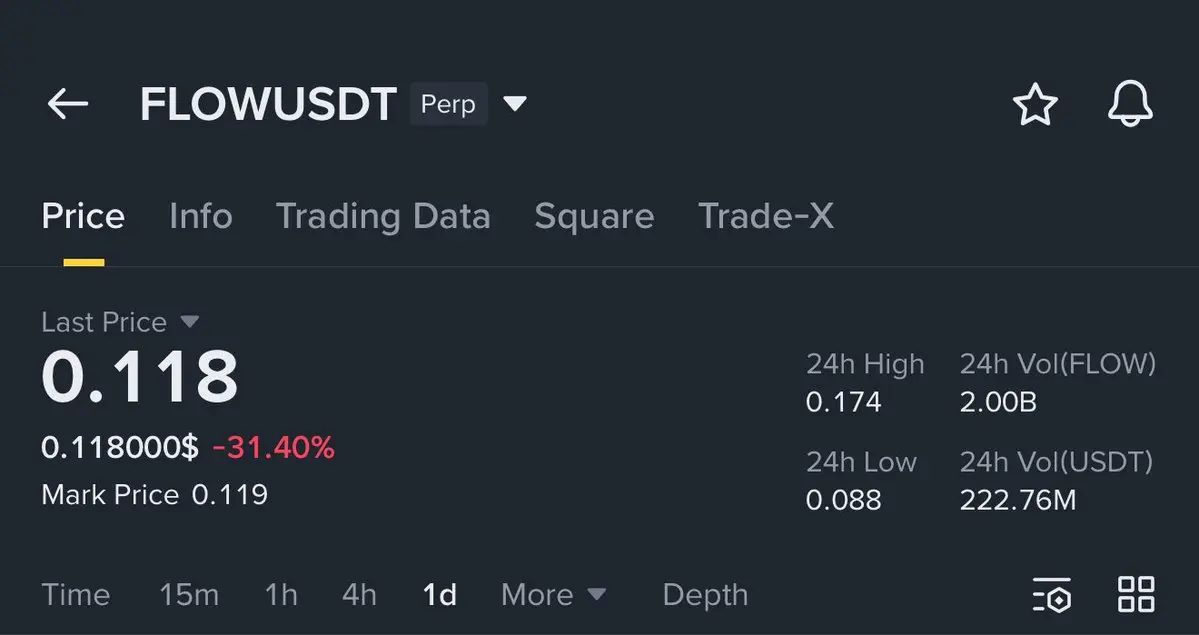Select the 1d timeframe
1199x635 pixels.
439,595
